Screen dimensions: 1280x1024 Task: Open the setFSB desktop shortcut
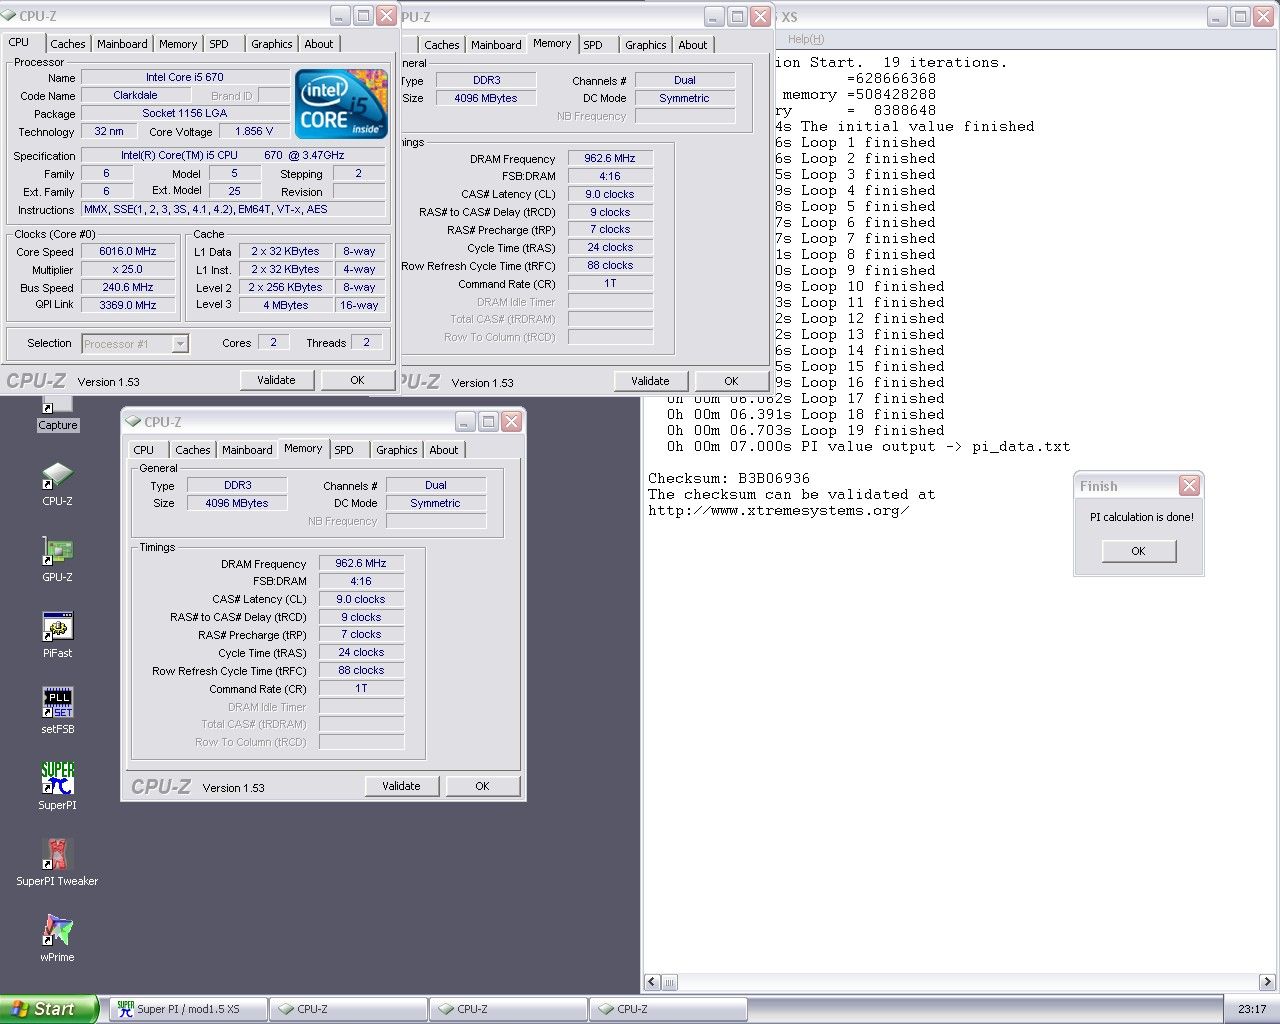click(x=57, y=711)
